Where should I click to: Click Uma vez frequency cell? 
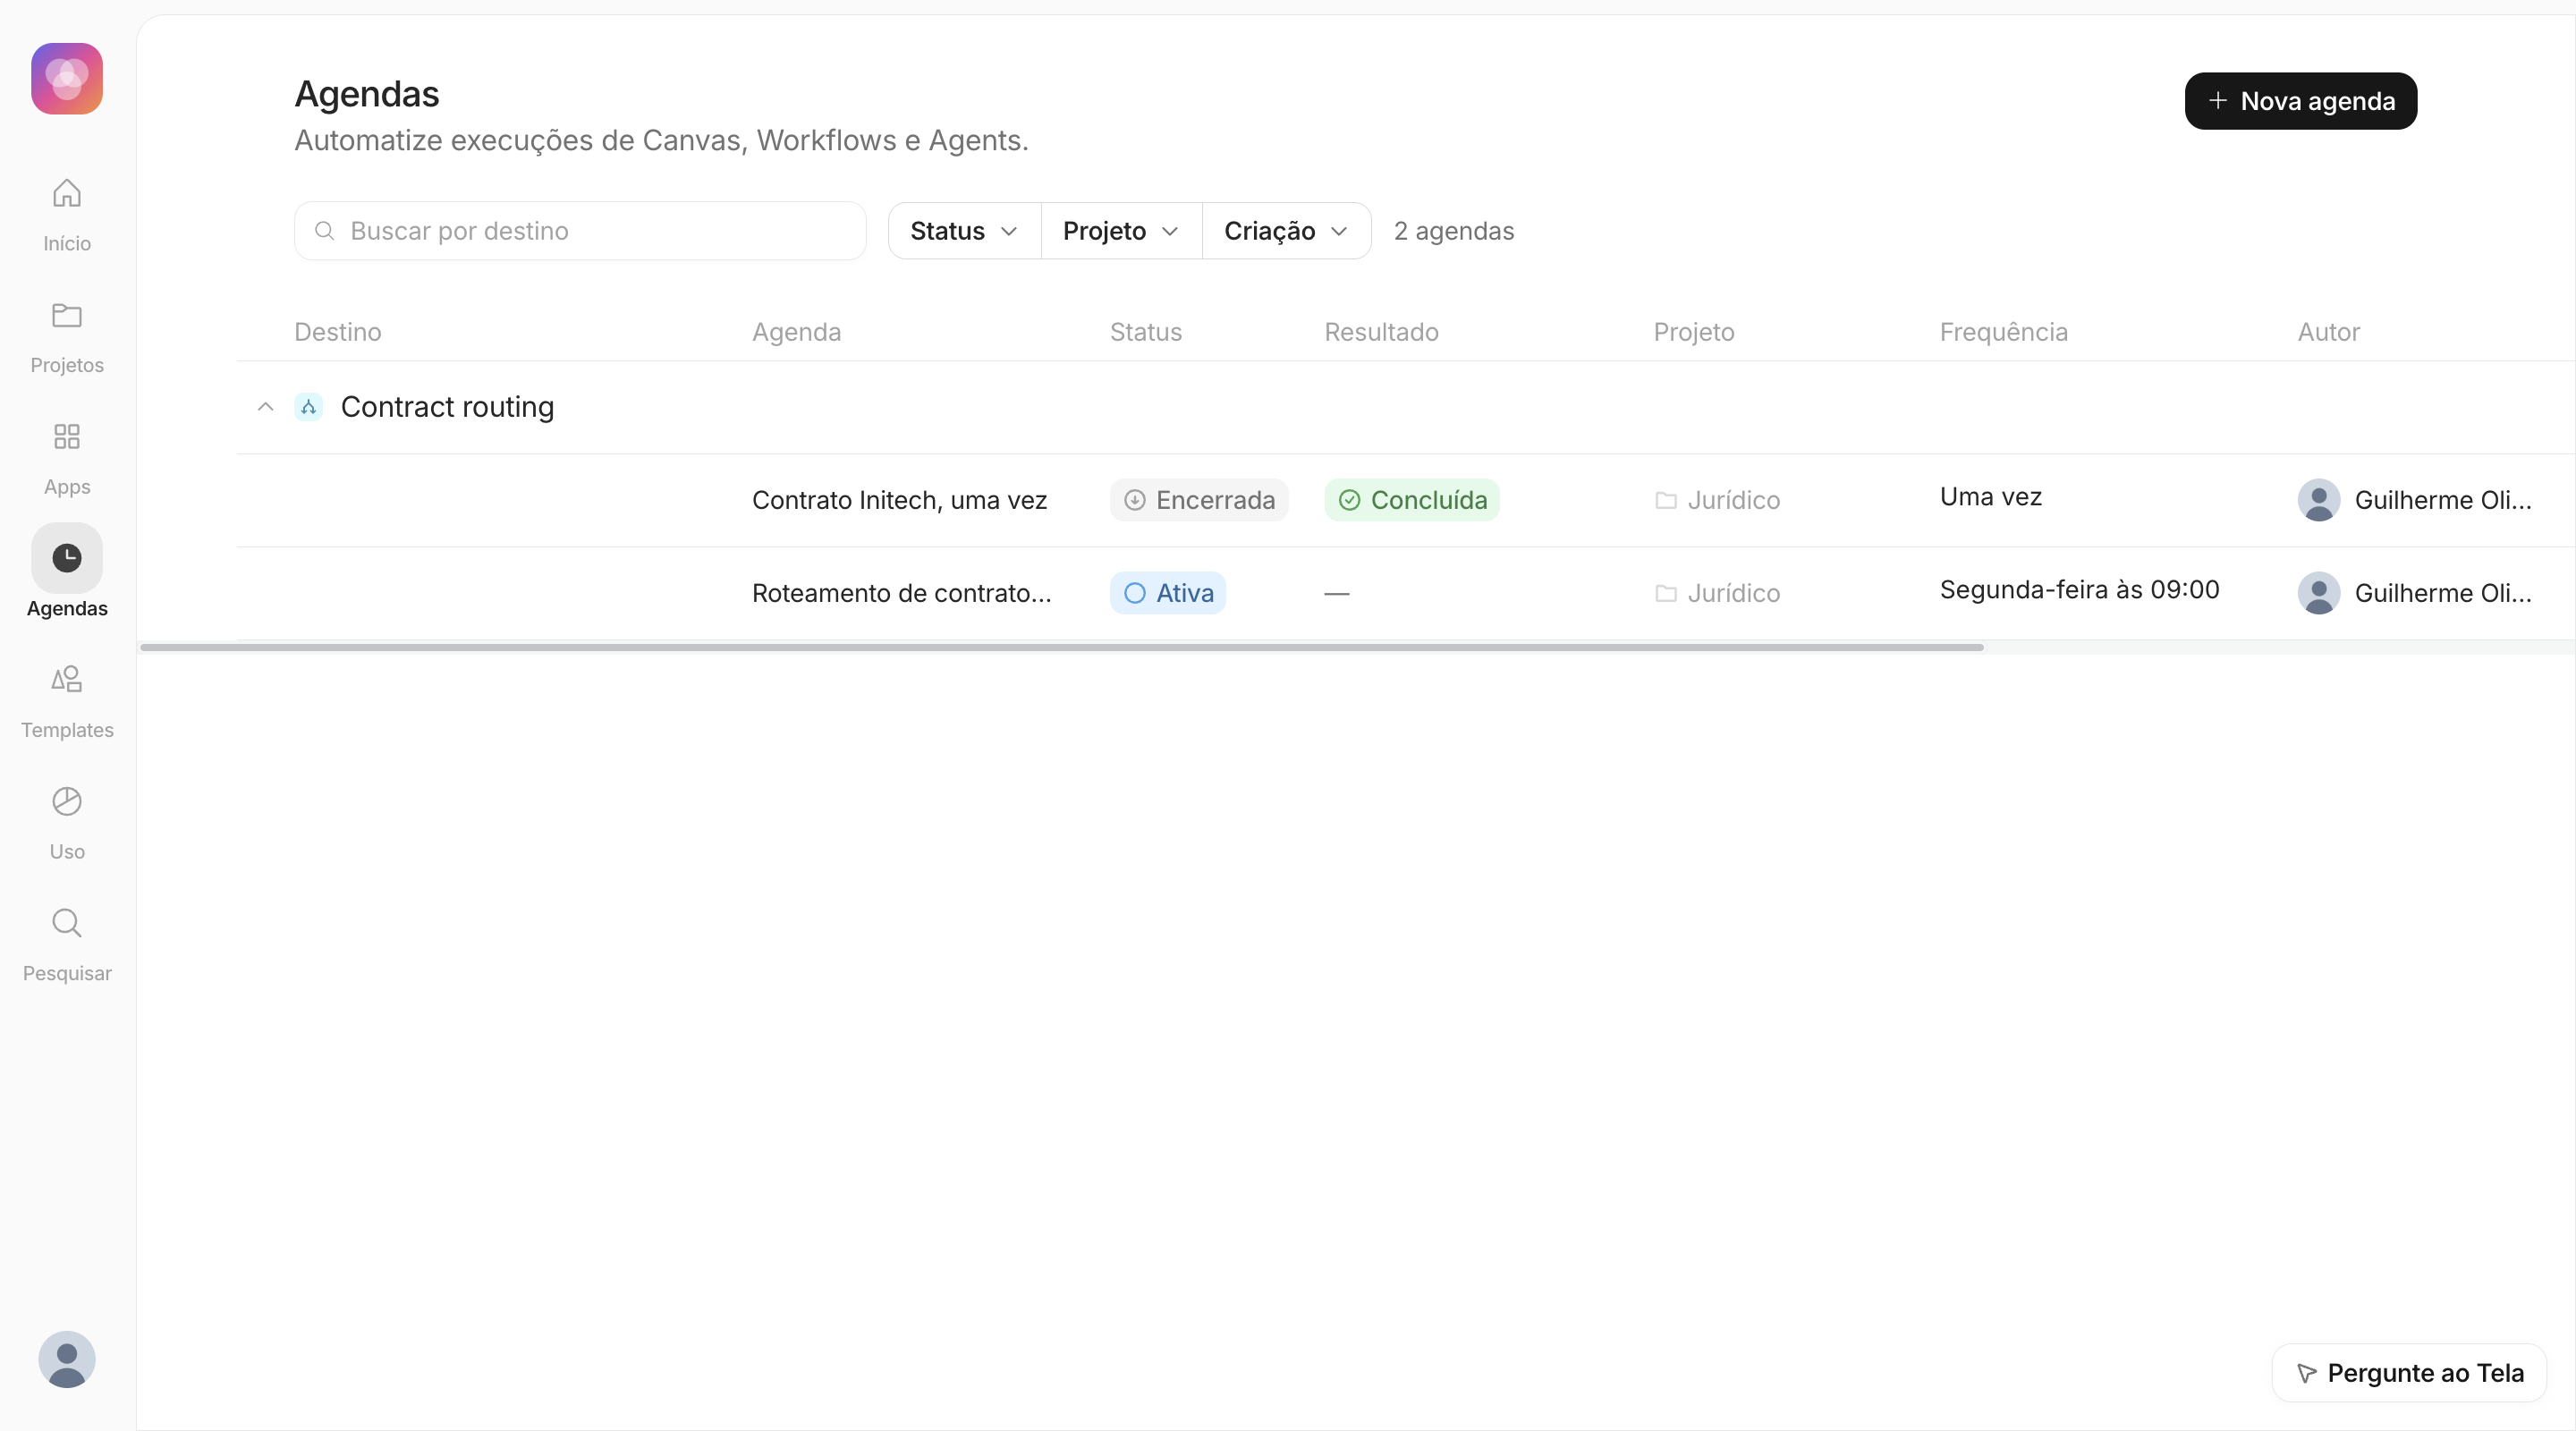(x=1991, y=497)
